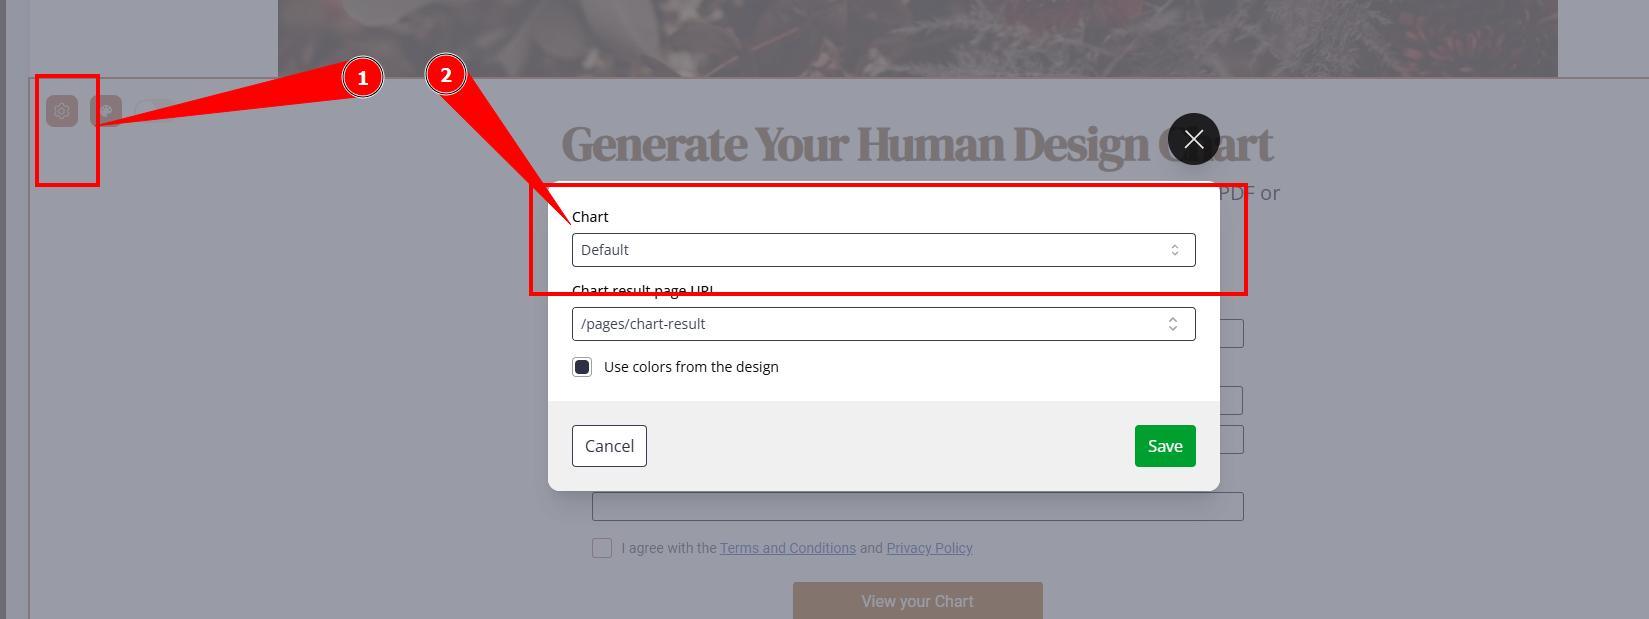The height and width of the screenshot is (619, 1649).
Task: Close the dialog with the X button
Action: tap(1193, 139)
